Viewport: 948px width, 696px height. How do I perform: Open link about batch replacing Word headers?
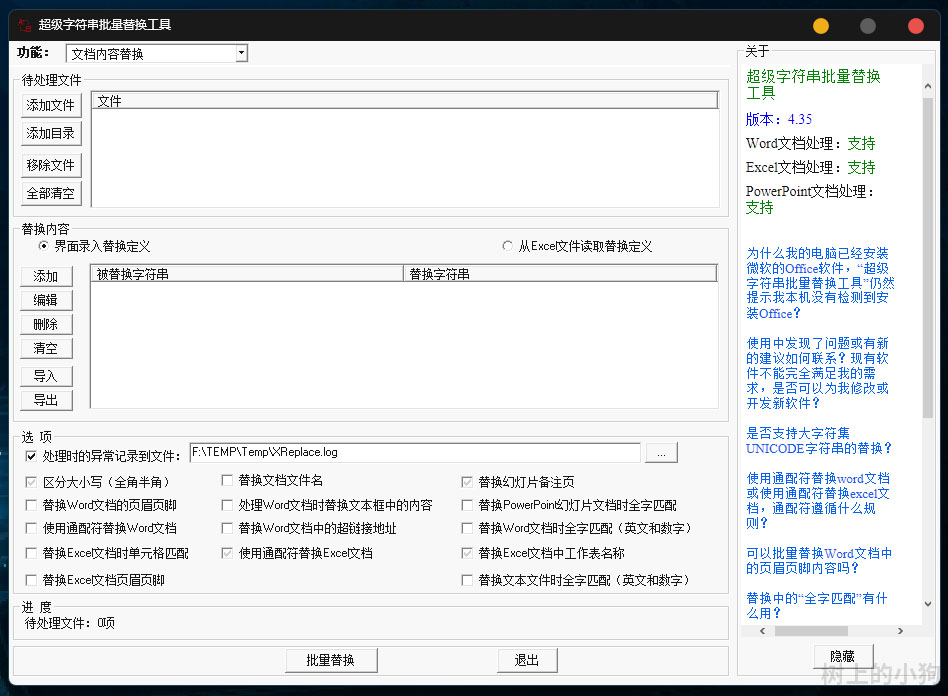coord(819,560)
